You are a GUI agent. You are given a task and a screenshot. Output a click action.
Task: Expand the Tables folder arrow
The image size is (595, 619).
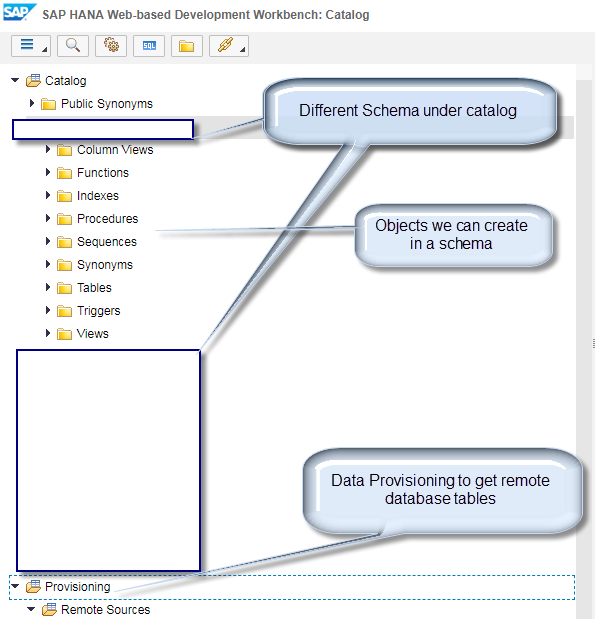(48, 287)
